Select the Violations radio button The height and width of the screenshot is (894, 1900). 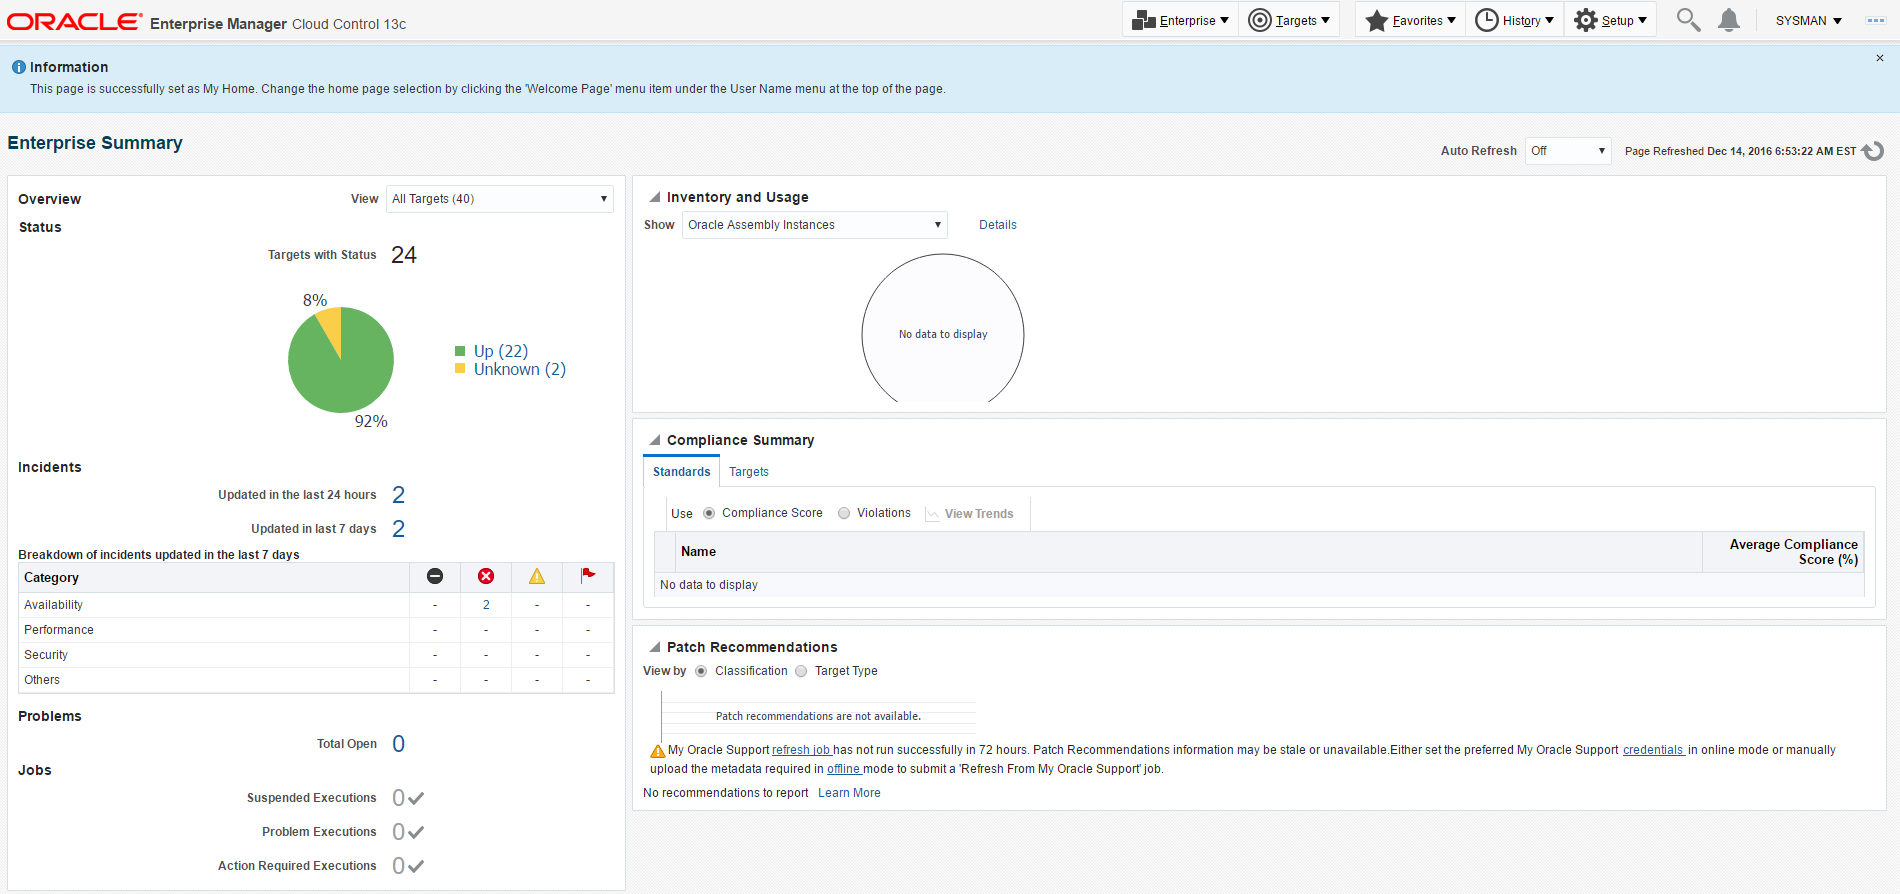pyautogui.click(x=844, y=513)
